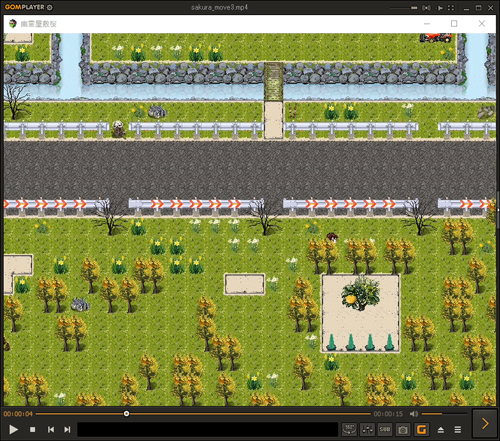Open the SUB subtitle settings
The image size is (500, 441).
385,429
